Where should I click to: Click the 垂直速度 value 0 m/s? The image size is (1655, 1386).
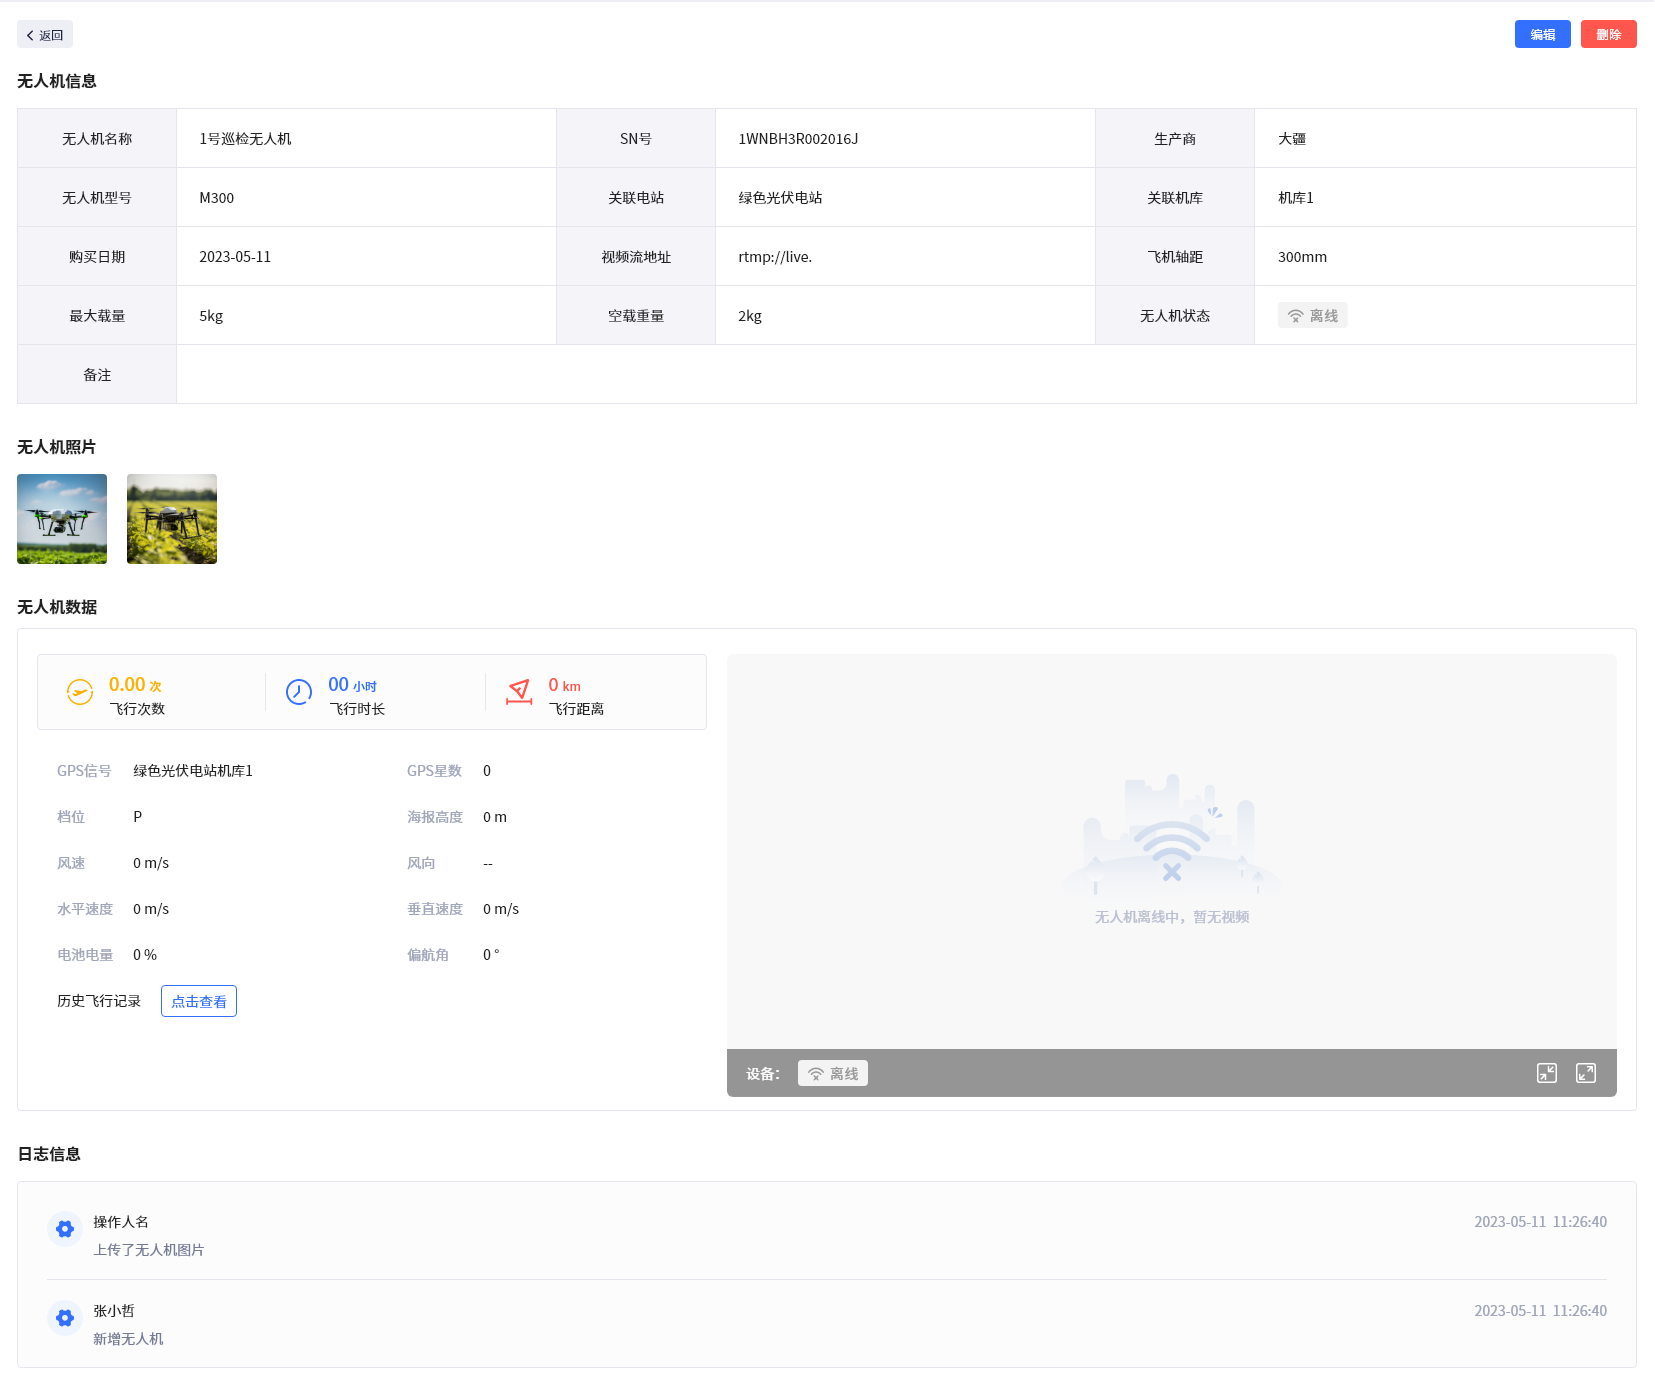coord(501,909)
